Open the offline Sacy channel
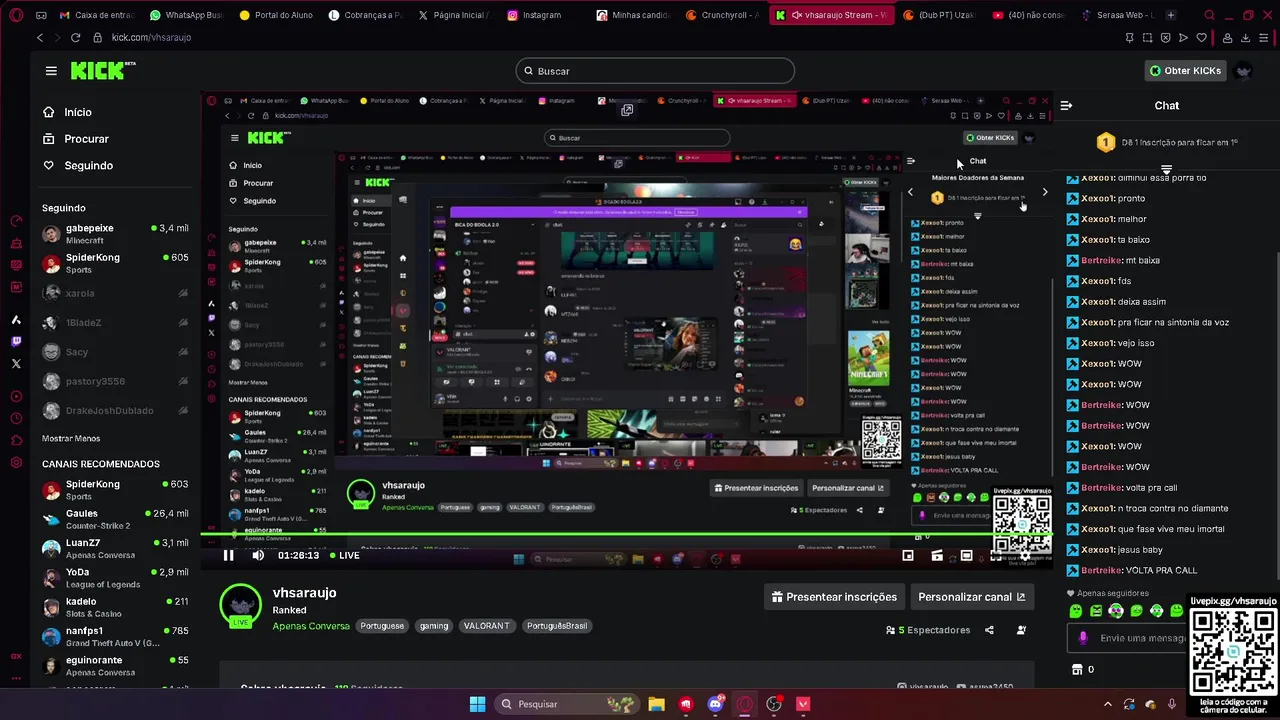The width and height of the screenshot is (1280, 720). pyautogui.click(x=115, y=352)
